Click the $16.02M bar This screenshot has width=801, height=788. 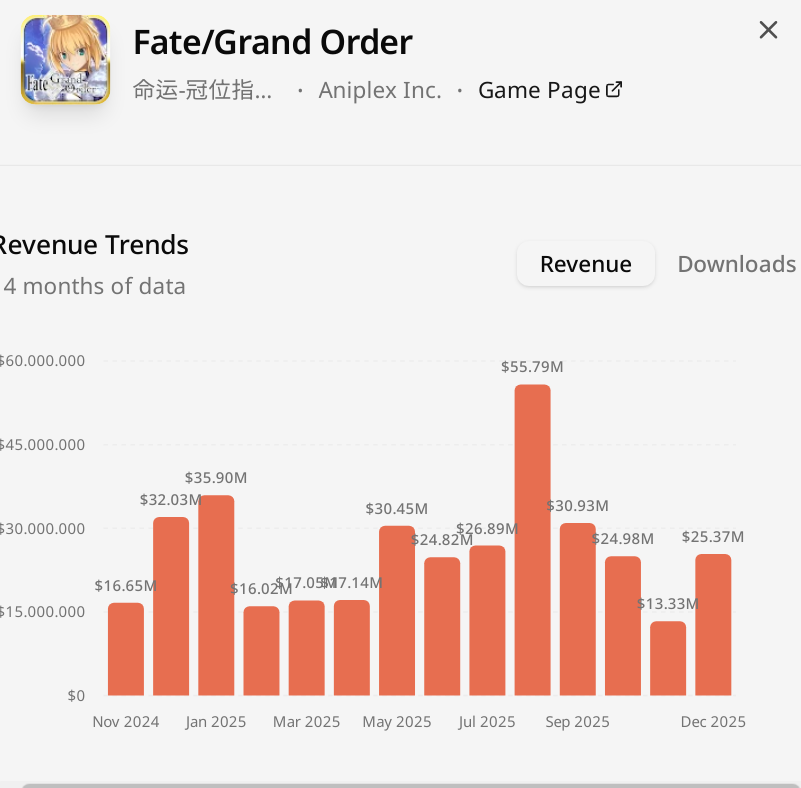261,651
